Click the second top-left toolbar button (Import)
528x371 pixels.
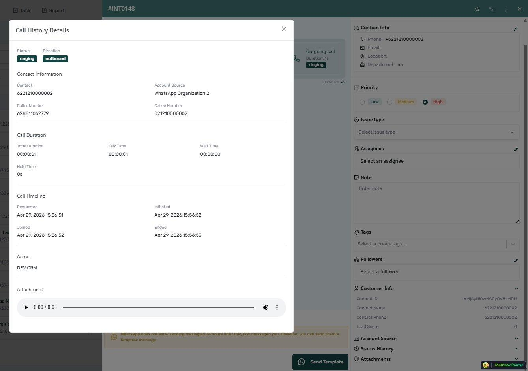(53, 10)
